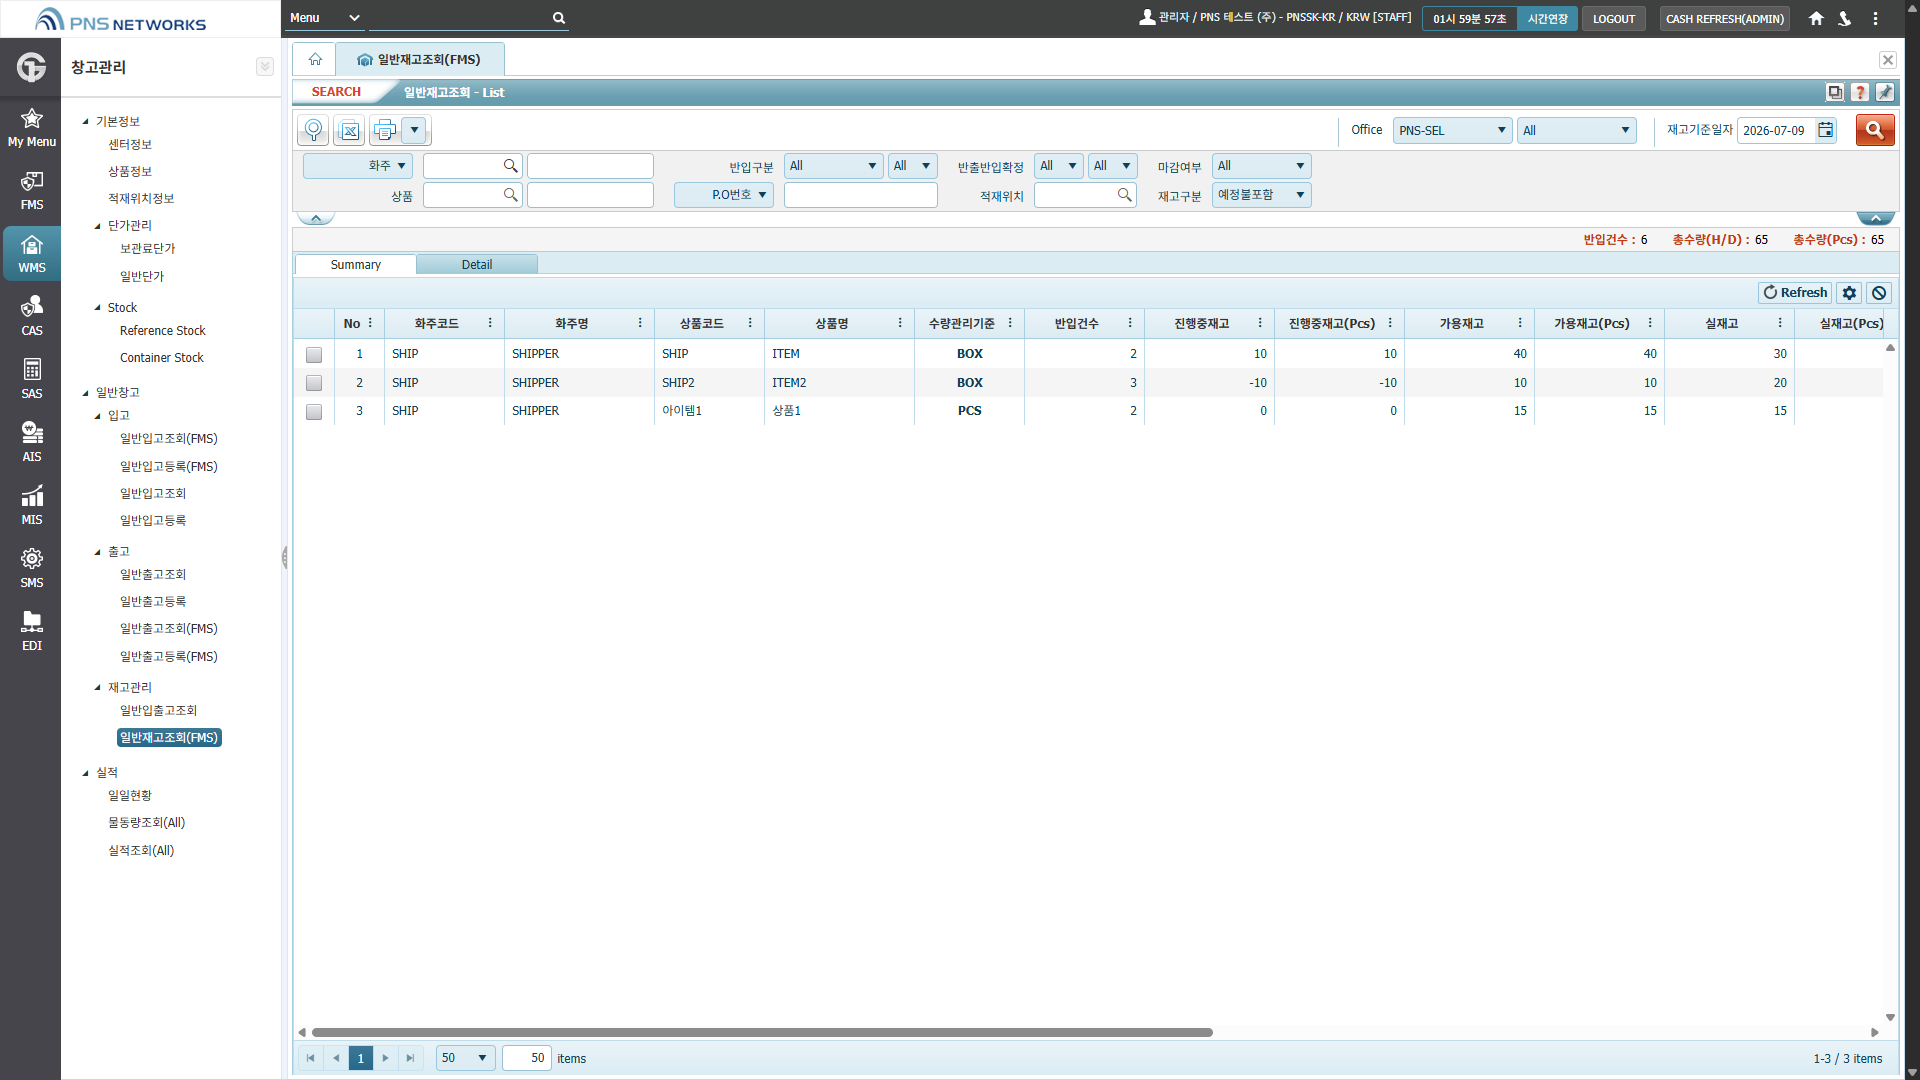Click CASH REFRESH(ADMIN) button
Viewport: 1920px width, 1080px height.
pos(1724,18)
